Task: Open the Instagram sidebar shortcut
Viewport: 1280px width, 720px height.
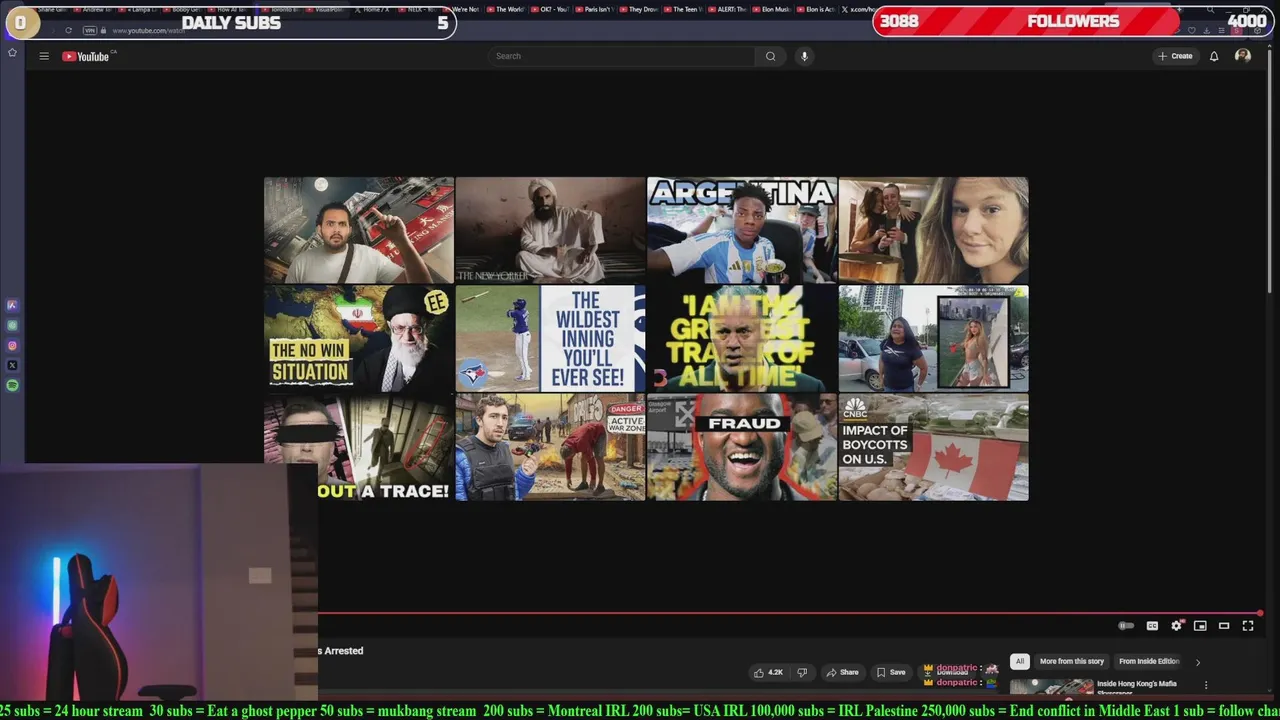Action: (x=12, y=345)
